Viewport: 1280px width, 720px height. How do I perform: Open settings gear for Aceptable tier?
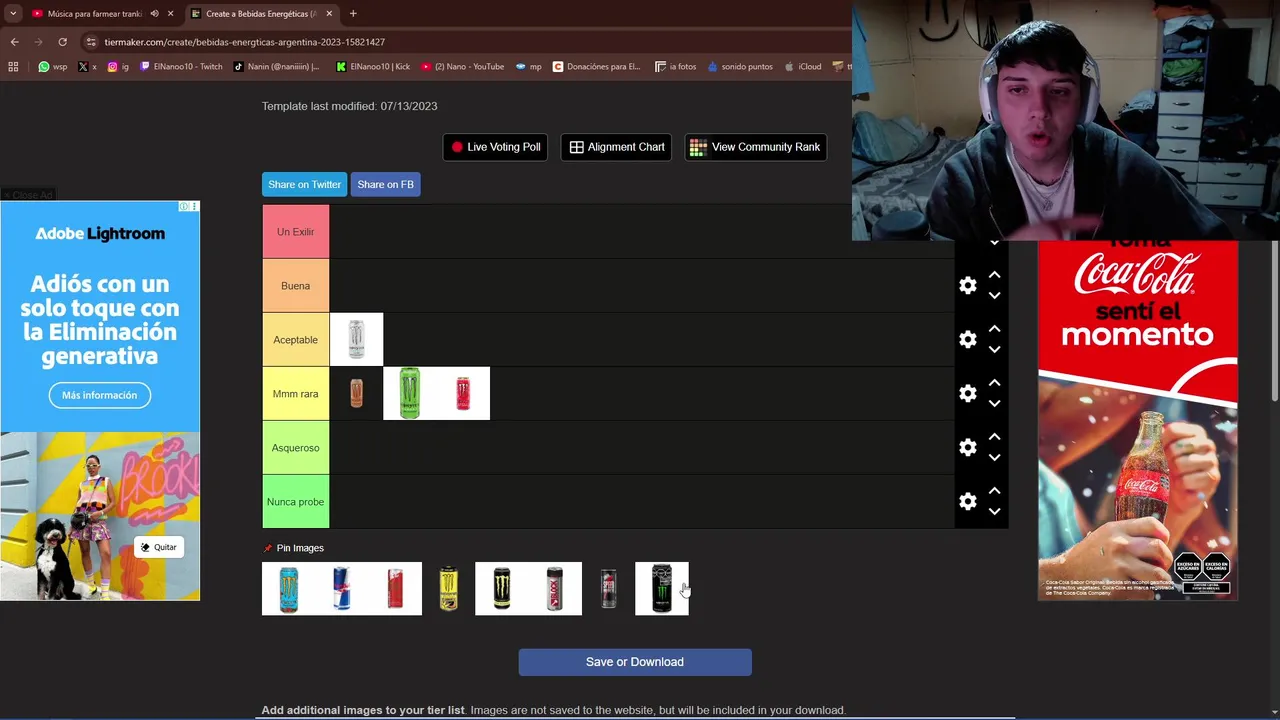[x=967, y=340]
